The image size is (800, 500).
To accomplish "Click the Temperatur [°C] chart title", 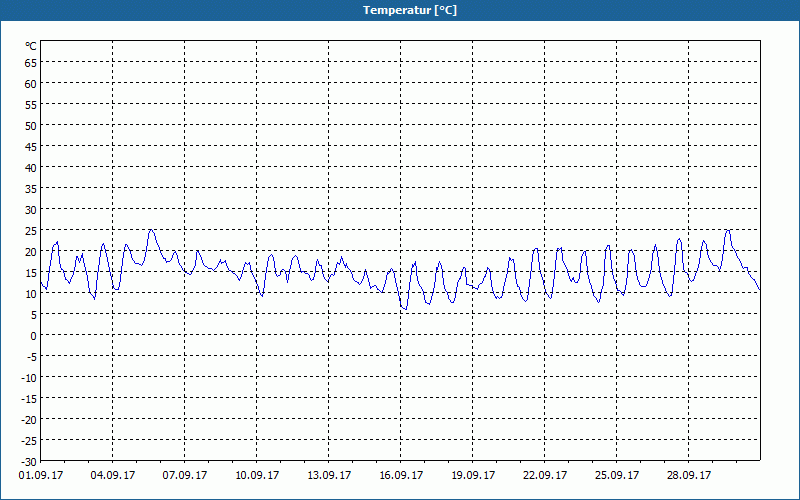I will (x=410, y=10).
